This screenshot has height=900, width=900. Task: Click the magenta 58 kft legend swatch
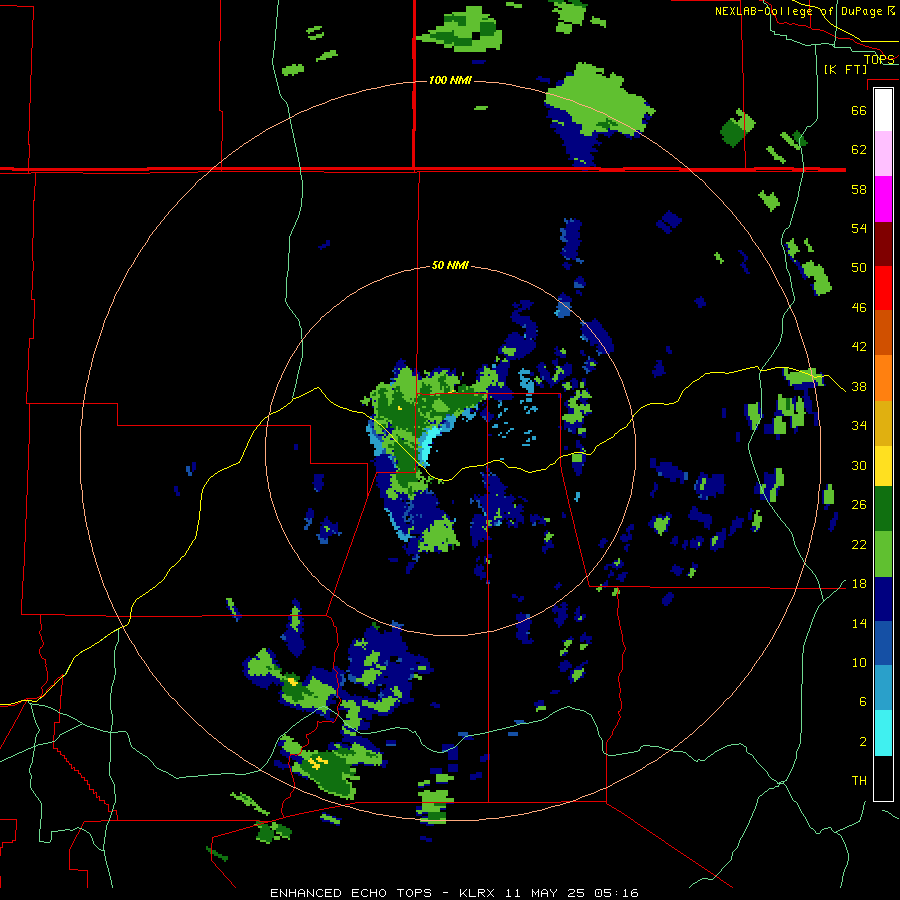[x=883, y=199]
